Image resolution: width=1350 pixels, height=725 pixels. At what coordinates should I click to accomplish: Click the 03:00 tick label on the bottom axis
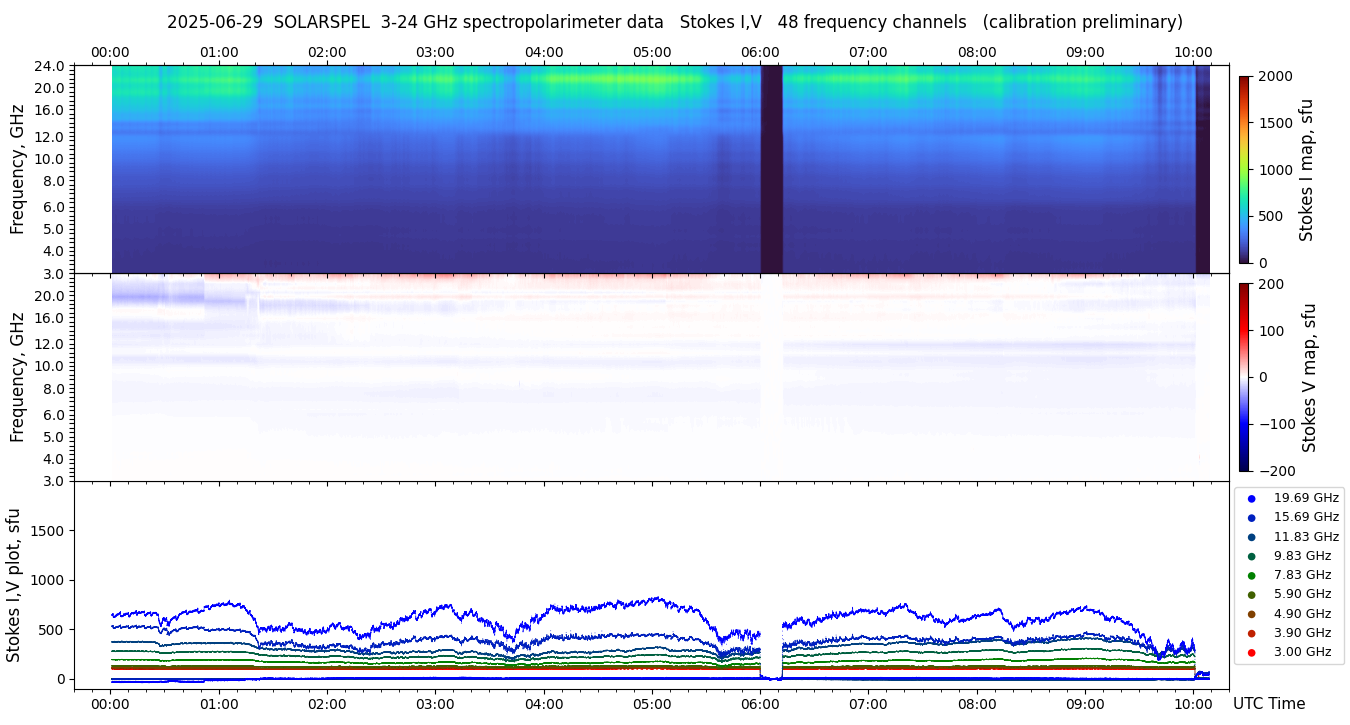click(x=435, y=703)
